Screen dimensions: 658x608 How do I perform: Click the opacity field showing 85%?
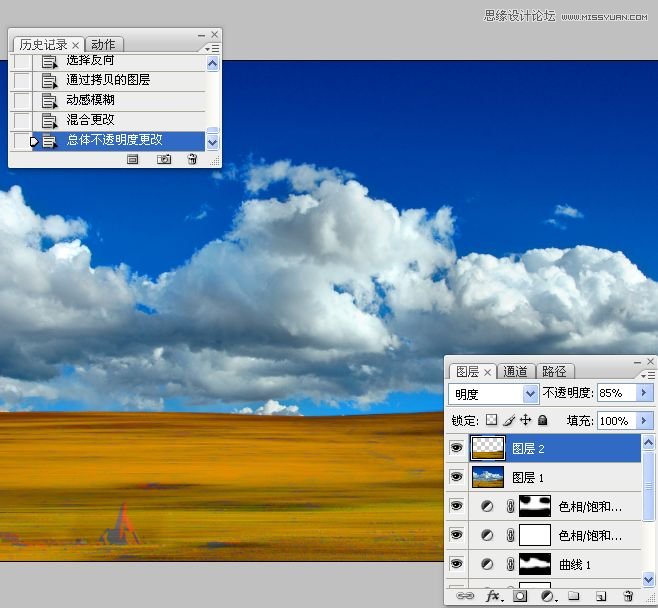[x=616, y=393]
